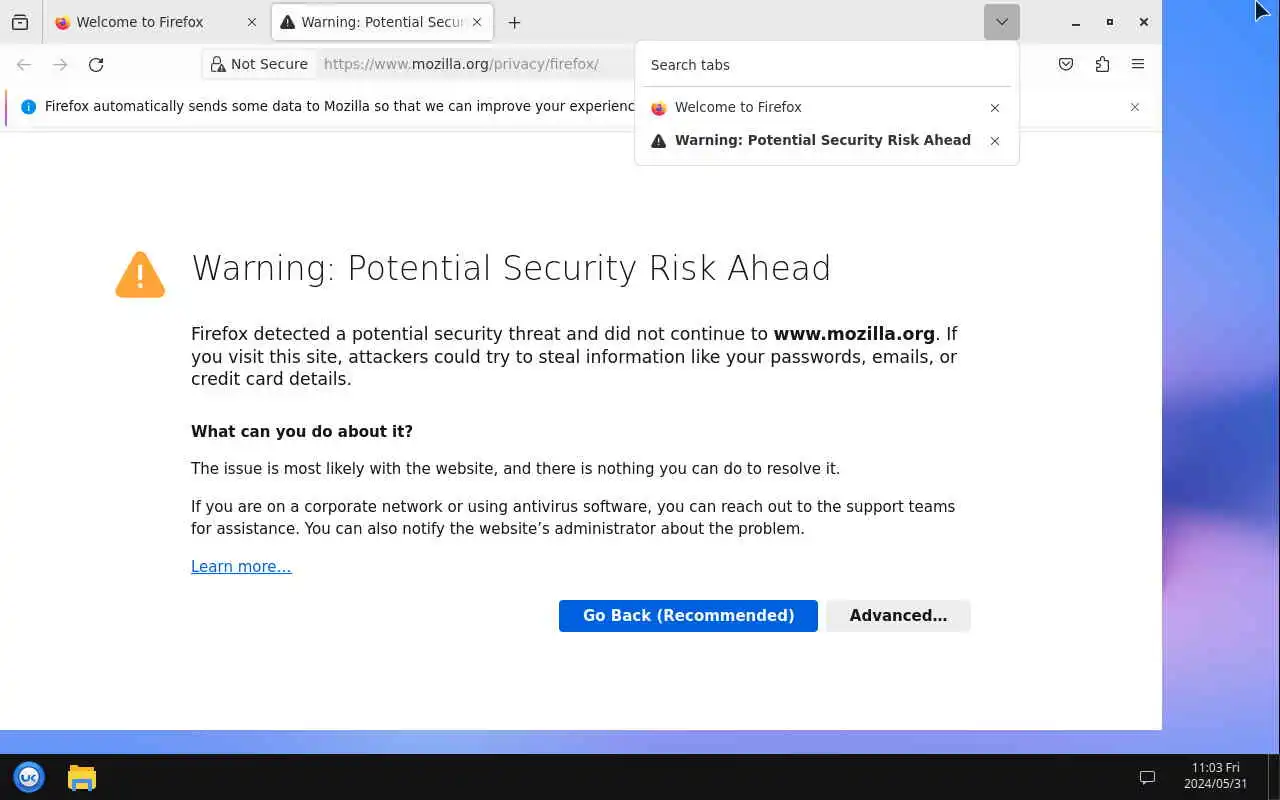
Task: Click the reload page icon
Action: tap(96, 65)
